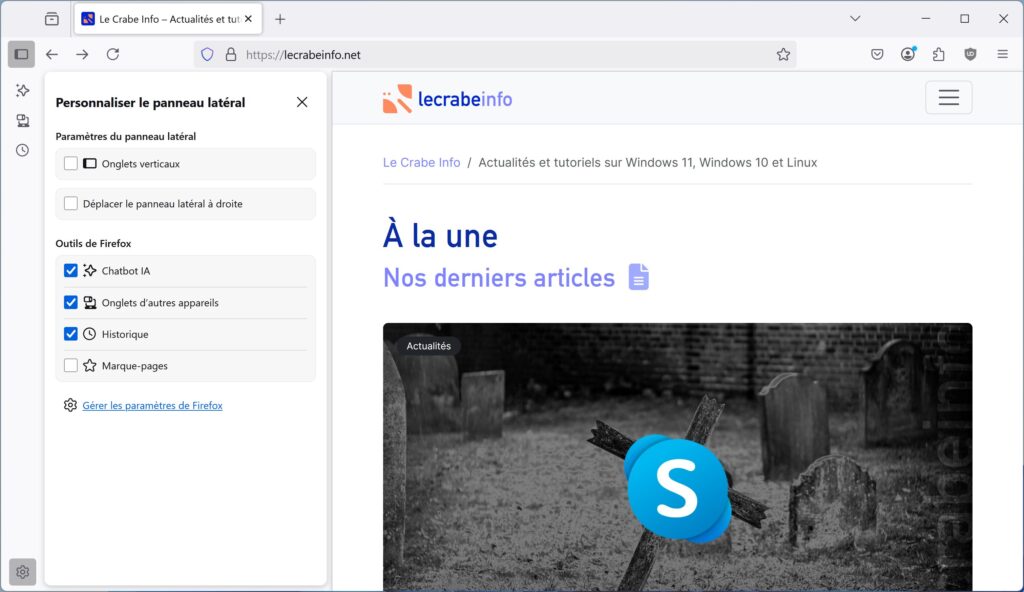Uncheck the Historique checkbox

coord(71,334)
